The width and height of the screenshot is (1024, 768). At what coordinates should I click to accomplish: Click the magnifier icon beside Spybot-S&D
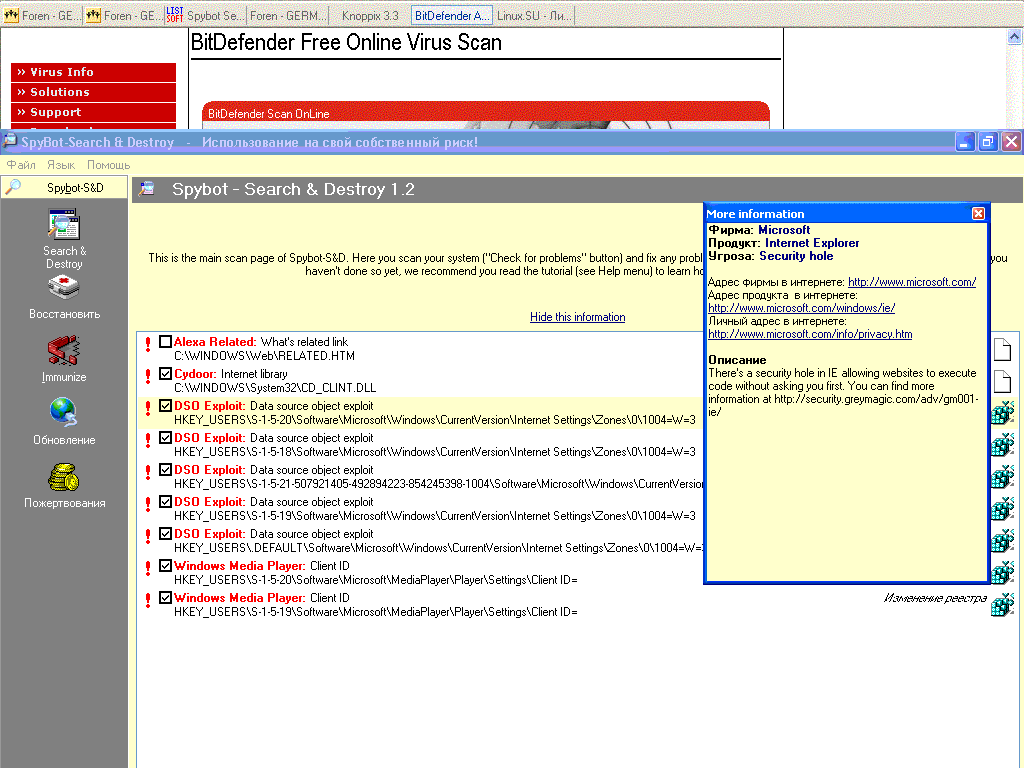[13, 187]
